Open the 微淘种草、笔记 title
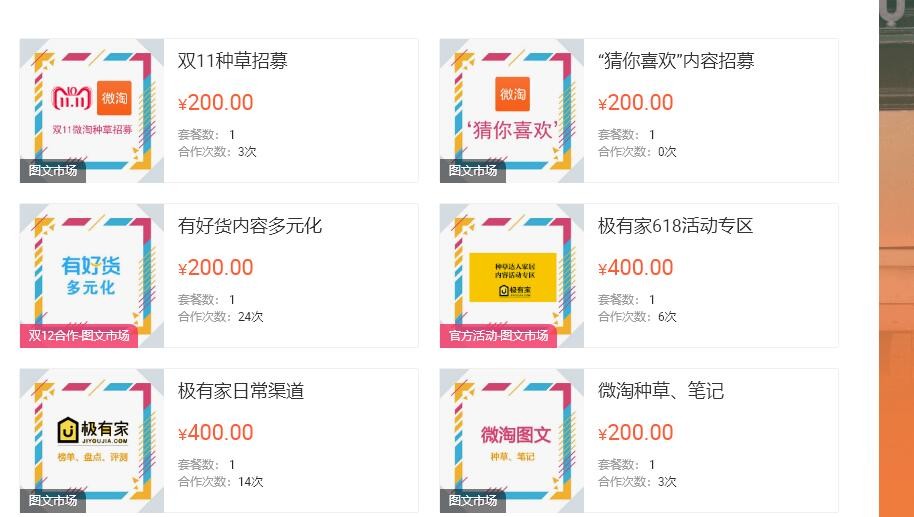Image resolution: width=914 pixels, height=517 pixels. click(661, 391)
